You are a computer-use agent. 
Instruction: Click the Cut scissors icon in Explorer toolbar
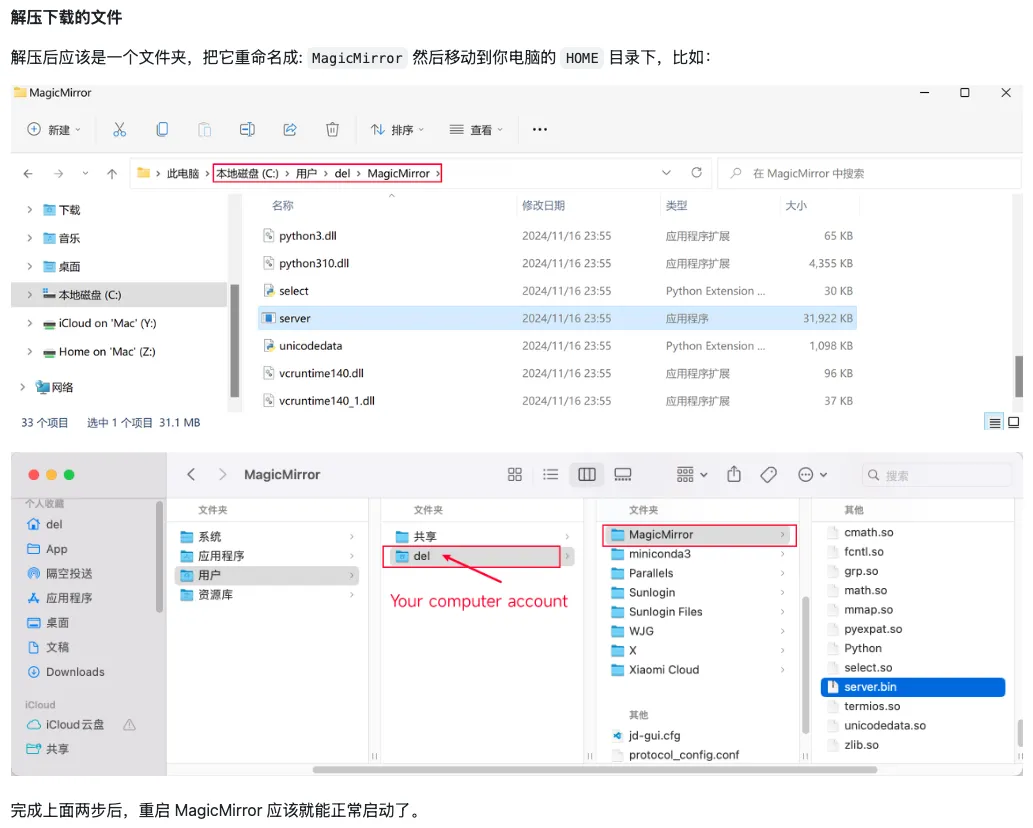point(120,130)
